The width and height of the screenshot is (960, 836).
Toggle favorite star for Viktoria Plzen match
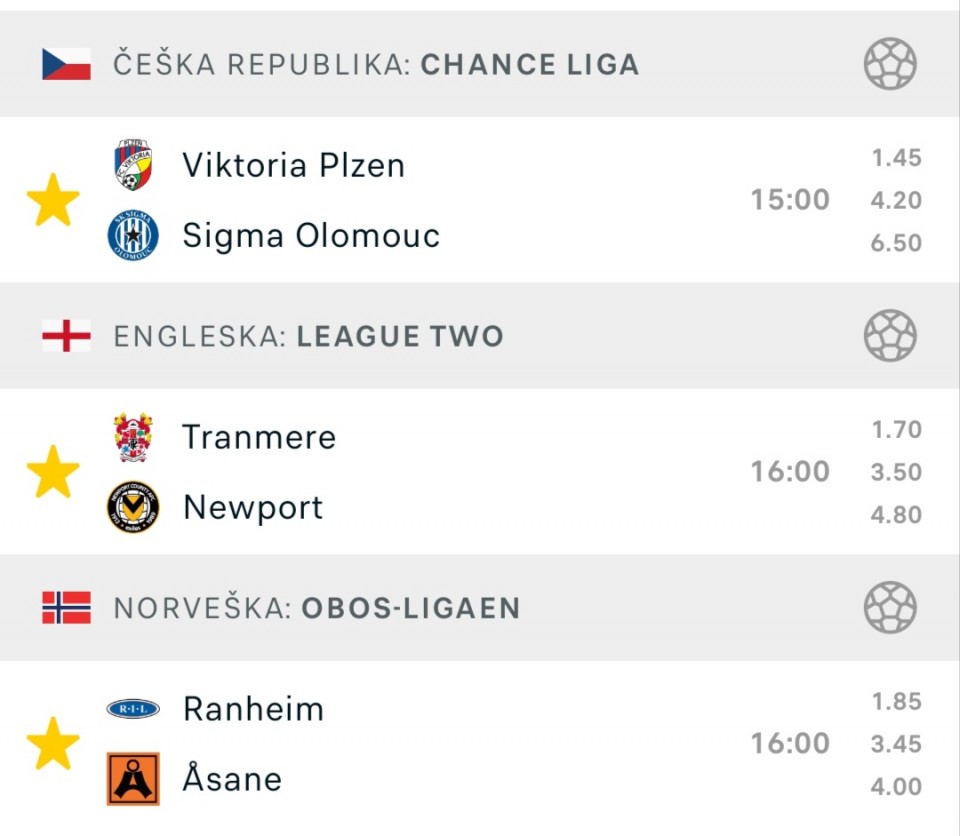tap(53, 200)
